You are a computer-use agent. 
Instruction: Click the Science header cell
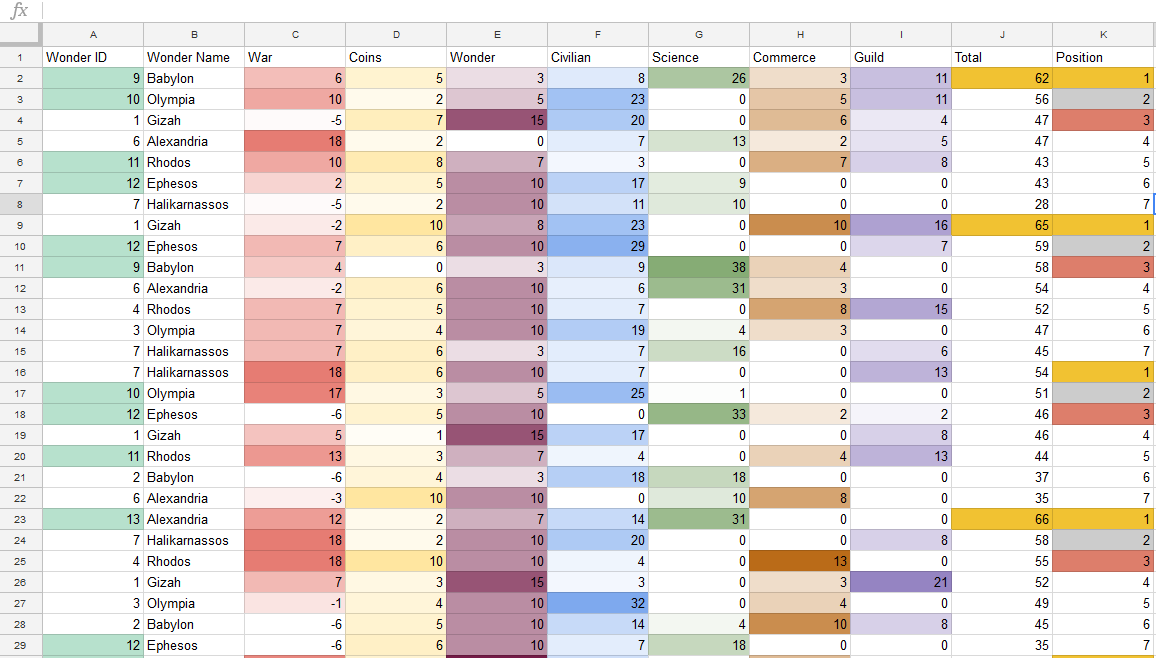[x=699, y=57]
